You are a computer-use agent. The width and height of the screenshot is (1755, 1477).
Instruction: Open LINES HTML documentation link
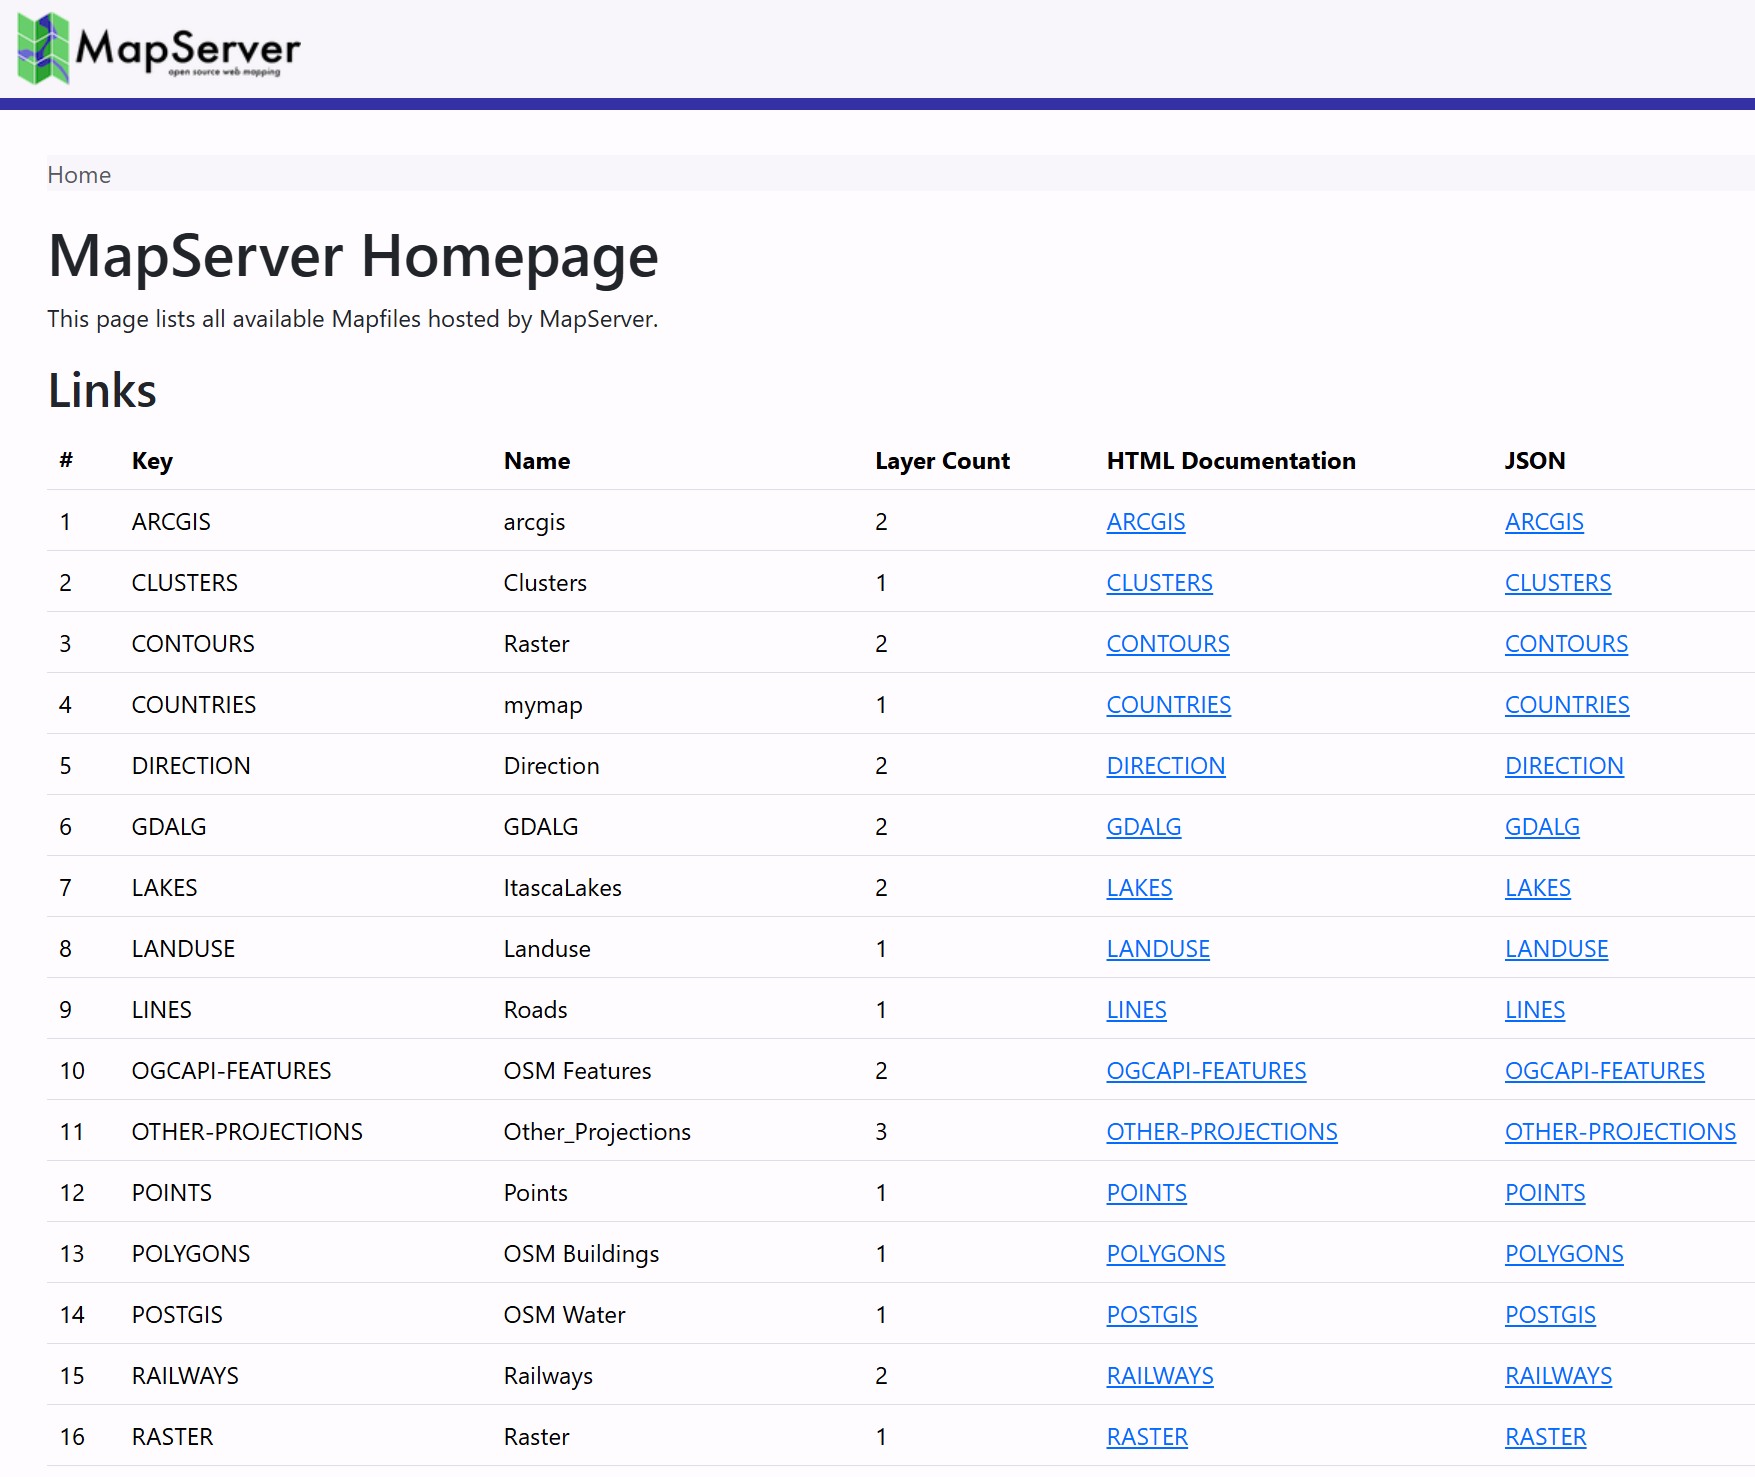pos(1136,1010)
